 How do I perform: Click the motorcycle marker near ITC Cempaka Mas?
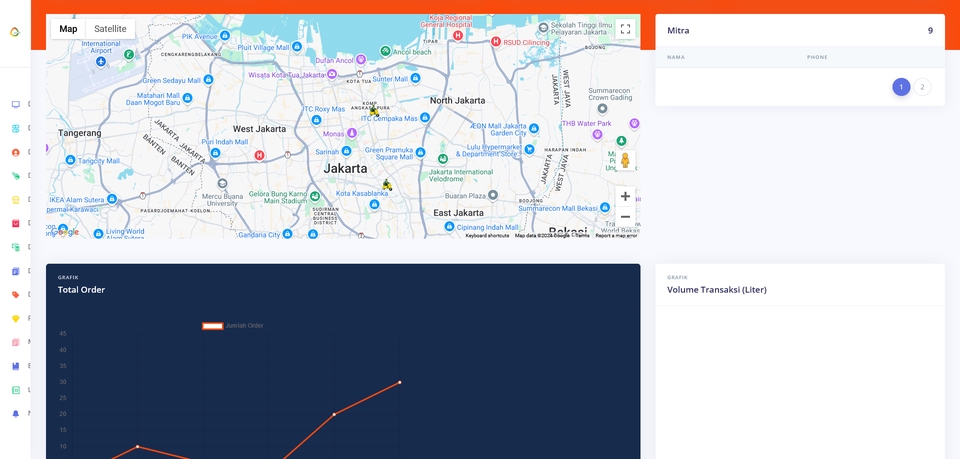373,111
